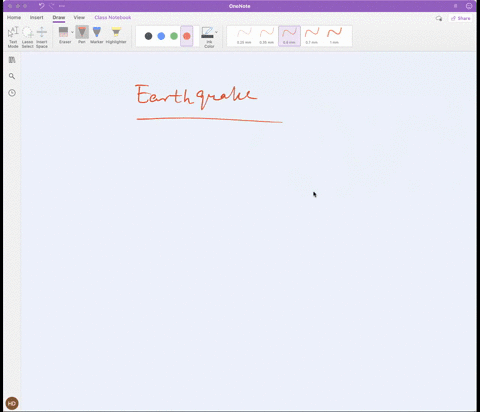
Task: Set pen thickness to 0.5 mm
Action: pyautogui.click(x=289, y=36)
